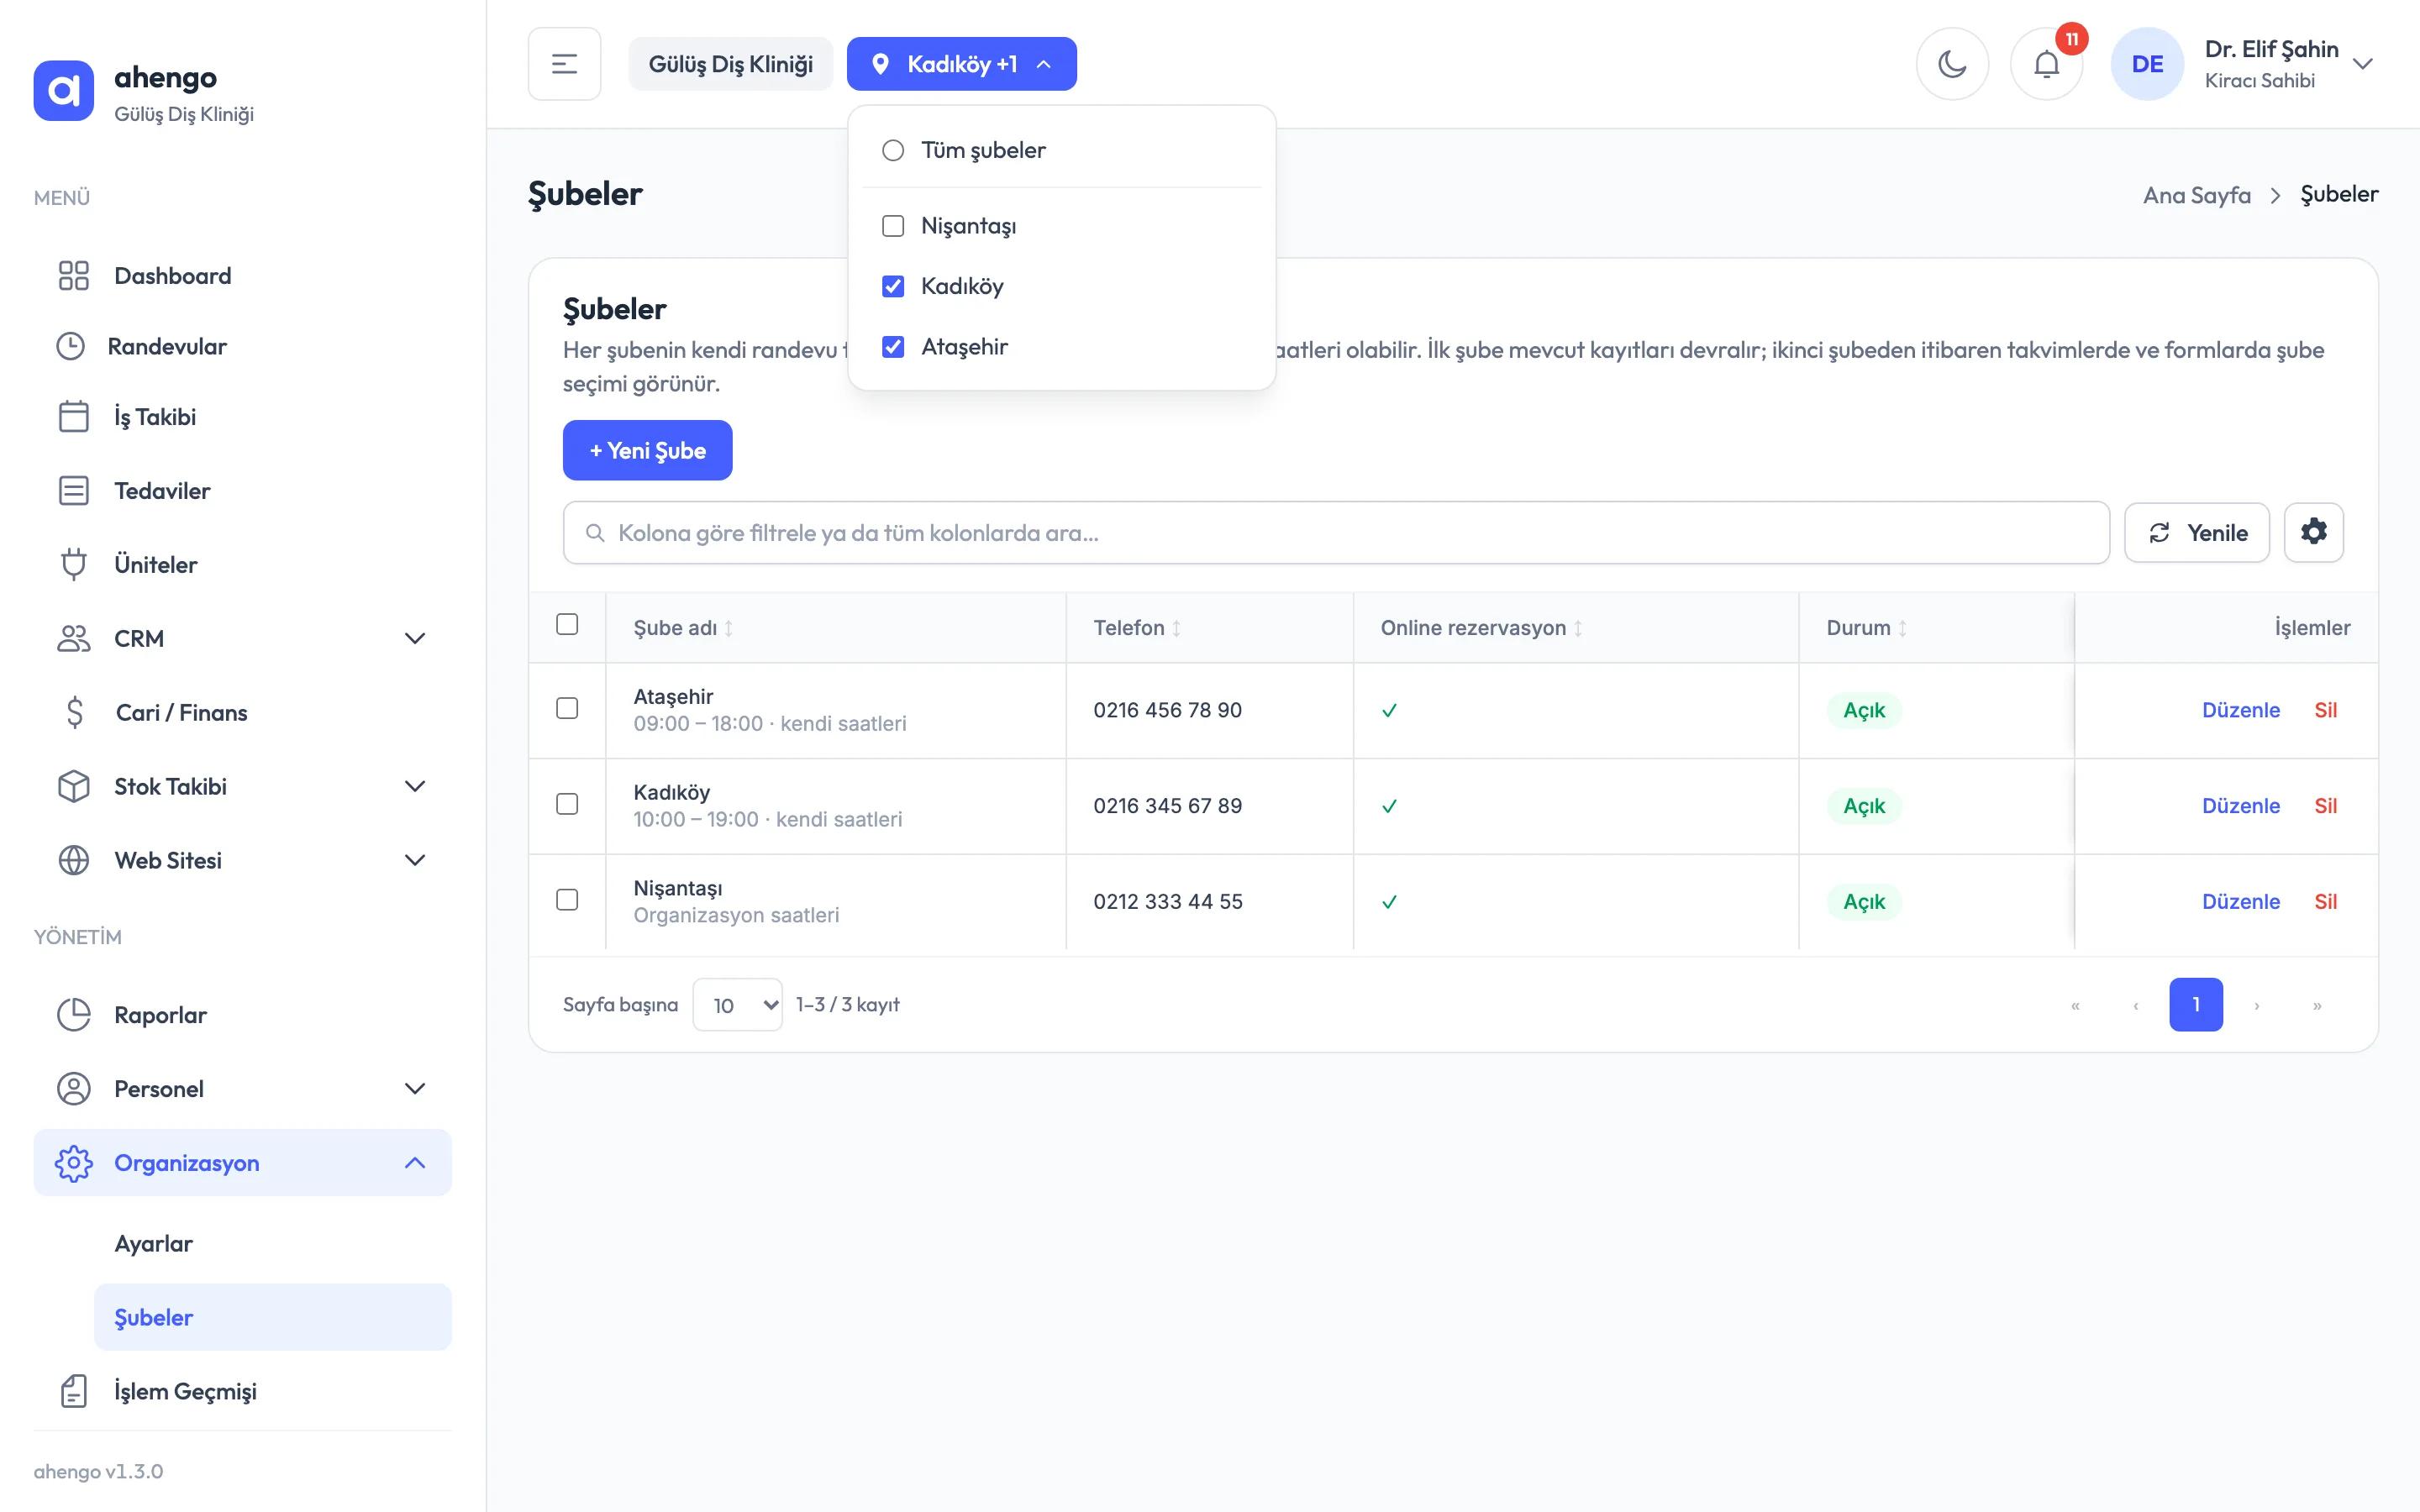Viewport: 2420px width, 1512px height.
Task: Open table column settings gear
Action: point(2313,532)
